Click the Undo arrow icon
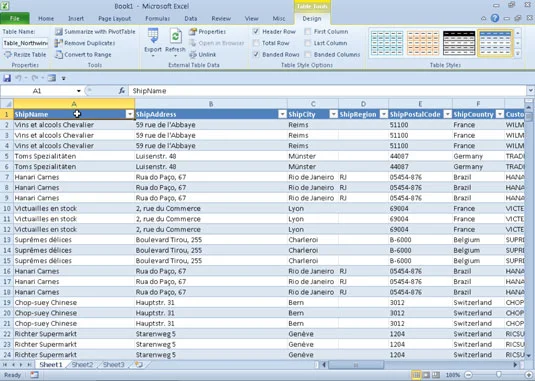The image size is (535, 381). pyautogui.click(x=18, y=78)
